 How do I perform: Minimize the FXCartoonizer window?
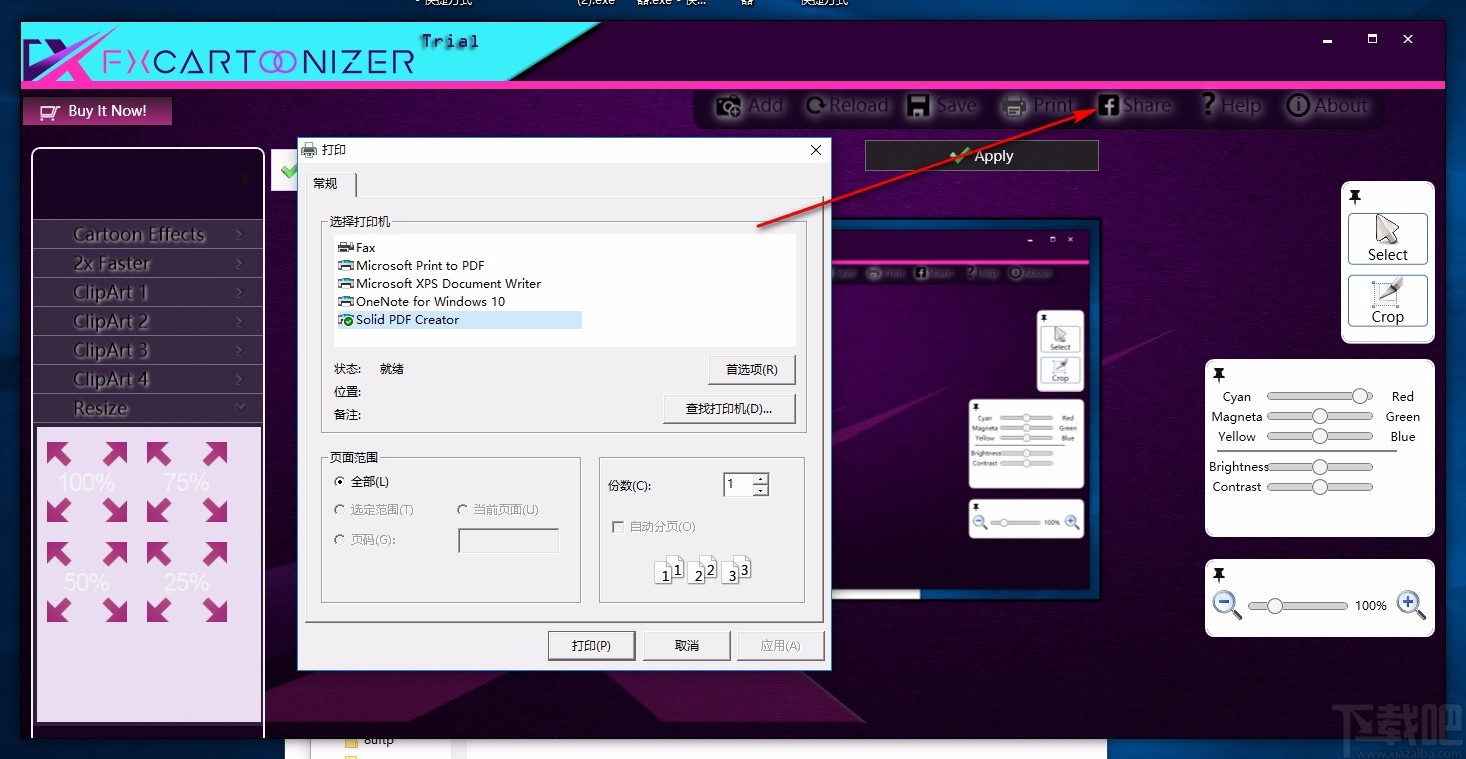[1328, 40]
